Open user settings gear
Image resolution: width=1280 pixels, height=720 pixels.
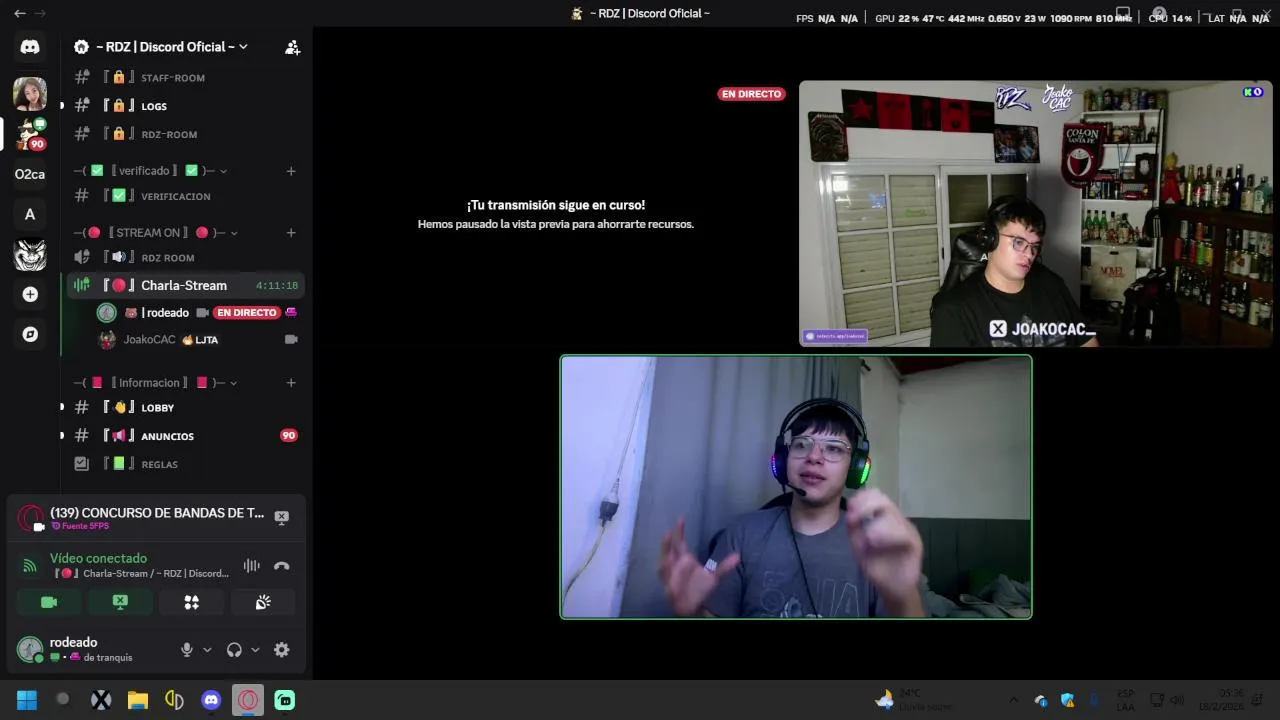click(282, 650)
